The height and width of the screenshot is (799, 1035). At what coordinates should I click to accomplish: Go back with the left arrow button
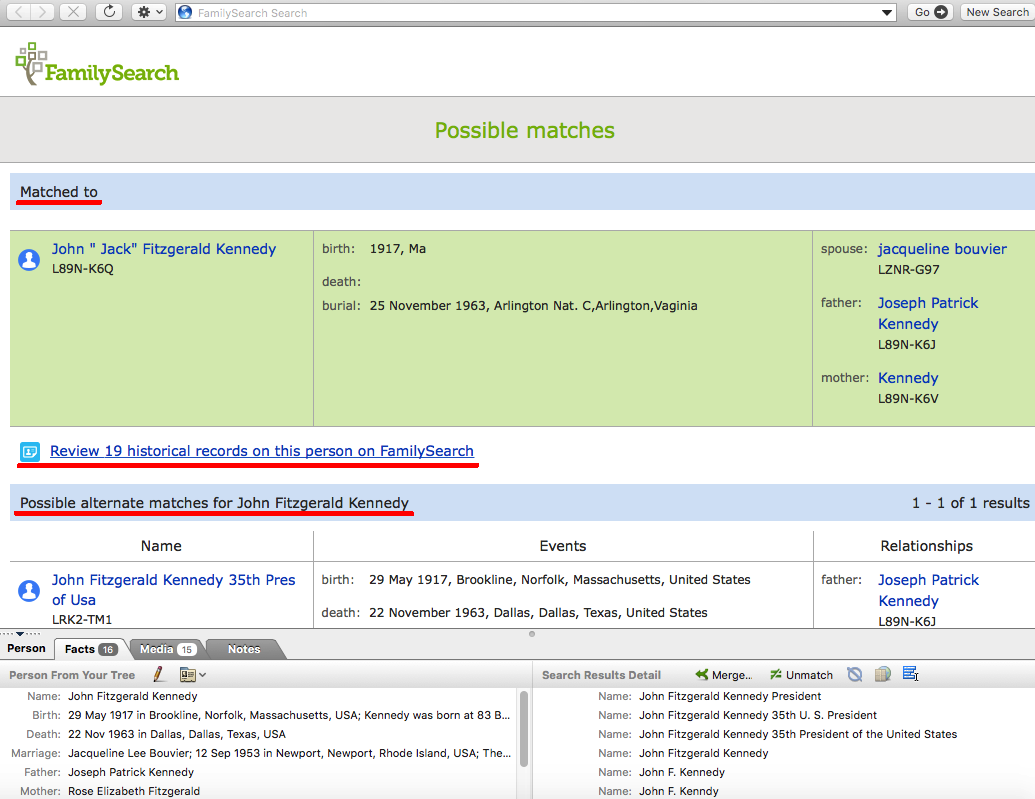point(19,12)
